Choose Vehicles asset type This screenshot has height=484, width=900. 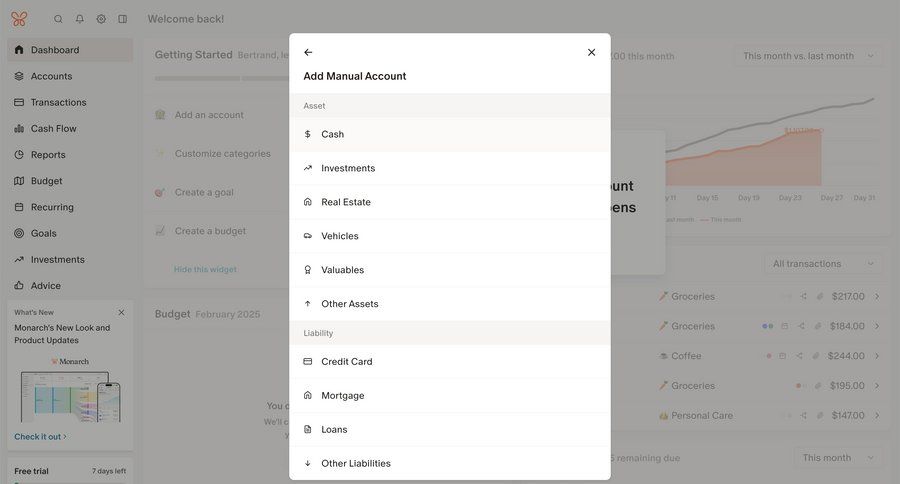450,236
